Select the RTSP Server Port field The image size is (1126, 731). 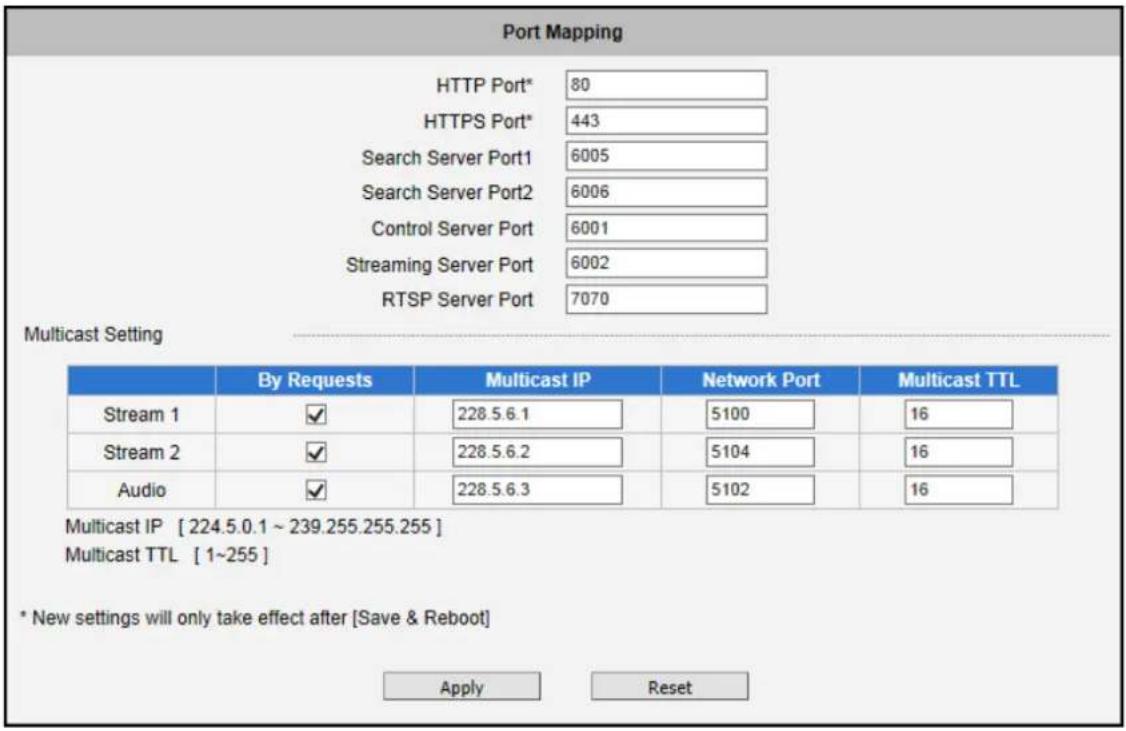click(x=666, y=299)
